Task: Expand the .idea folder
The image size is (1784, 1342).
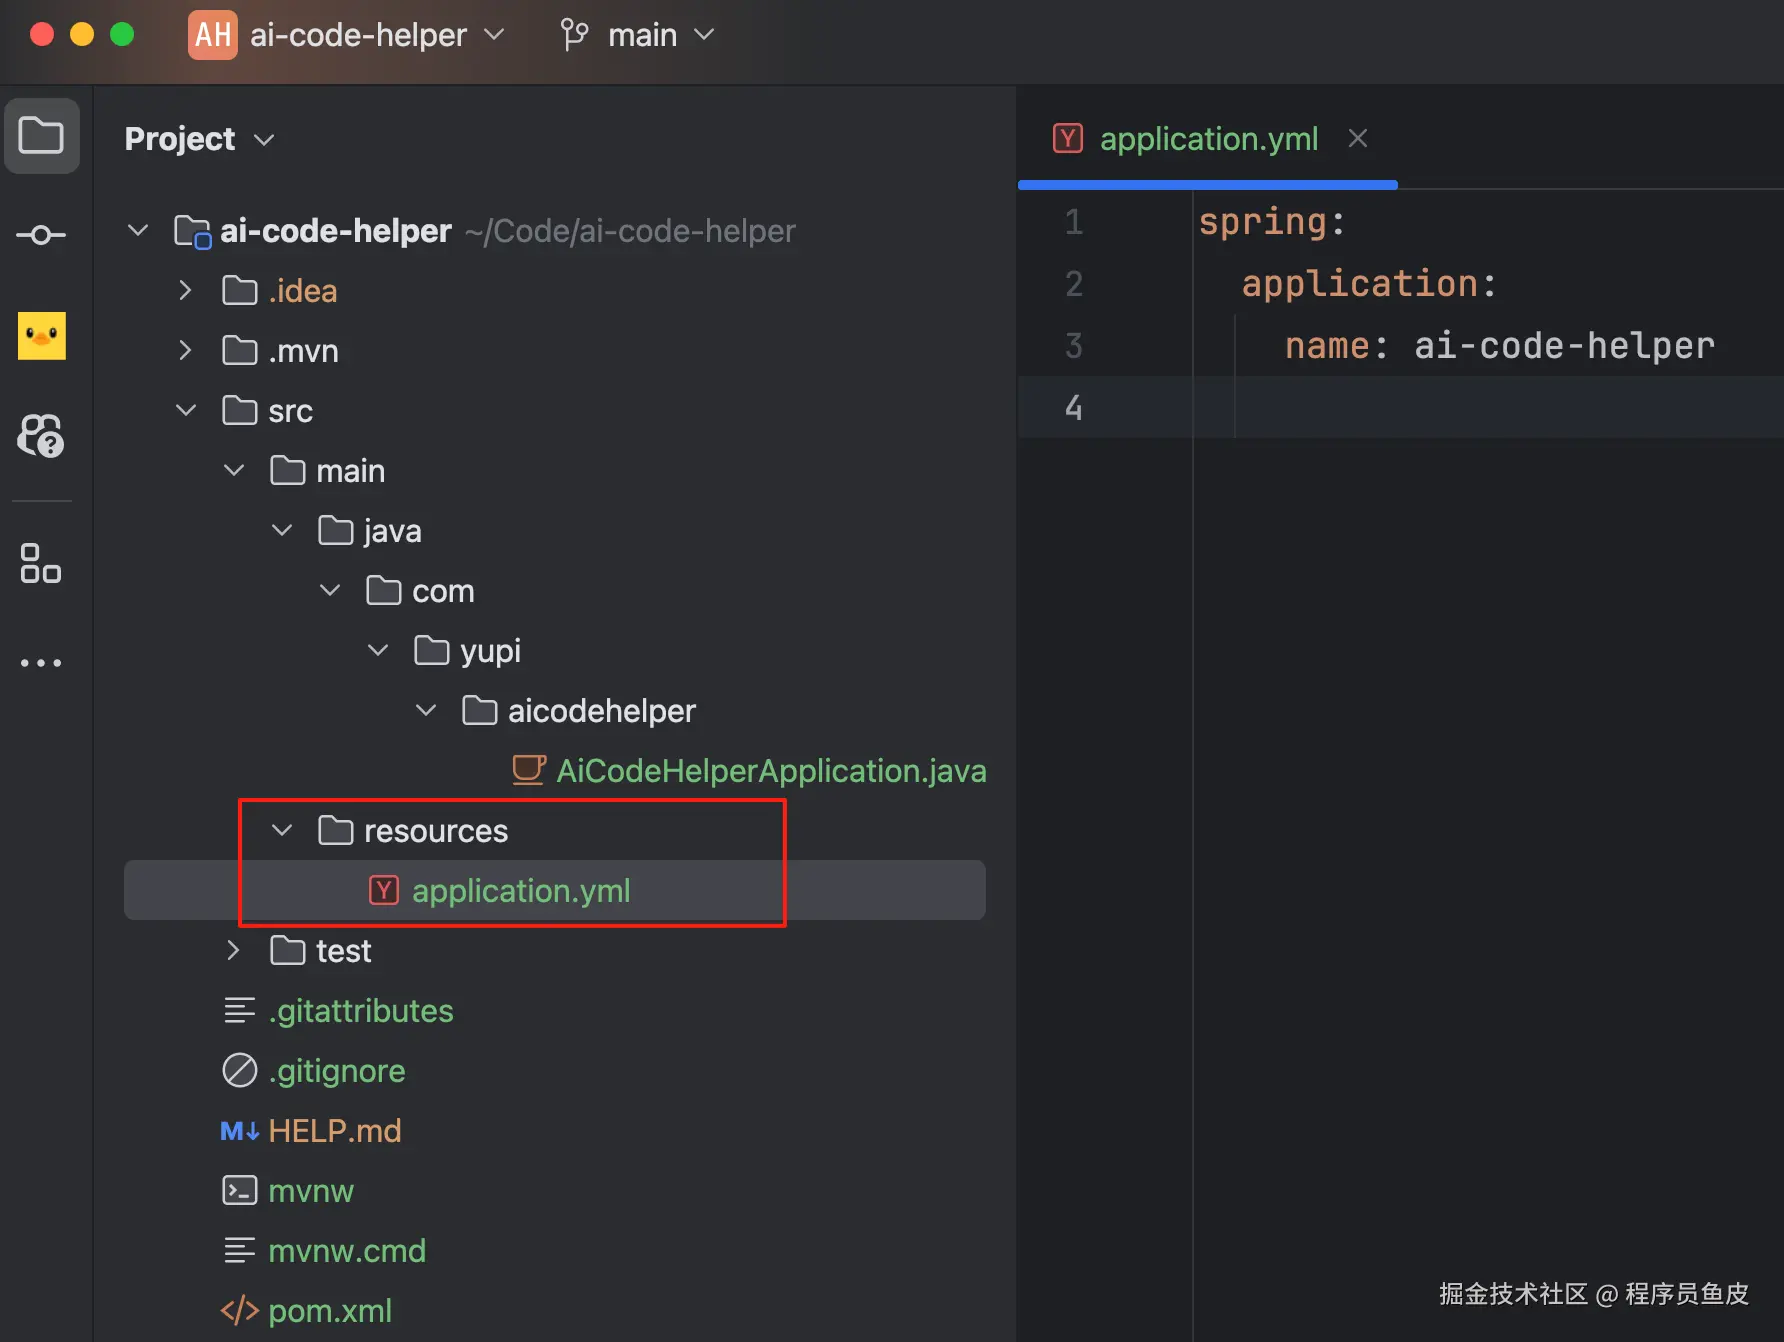Action: coord(185,290)
